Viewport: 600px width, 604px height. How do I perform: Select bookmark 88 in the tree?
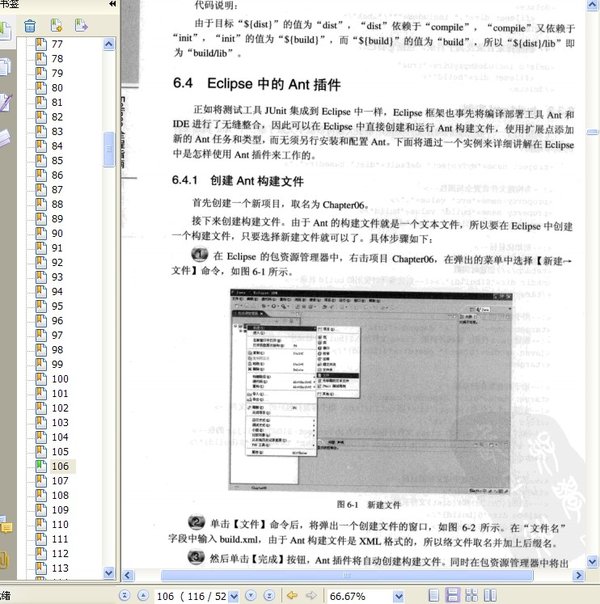(57, 205)
